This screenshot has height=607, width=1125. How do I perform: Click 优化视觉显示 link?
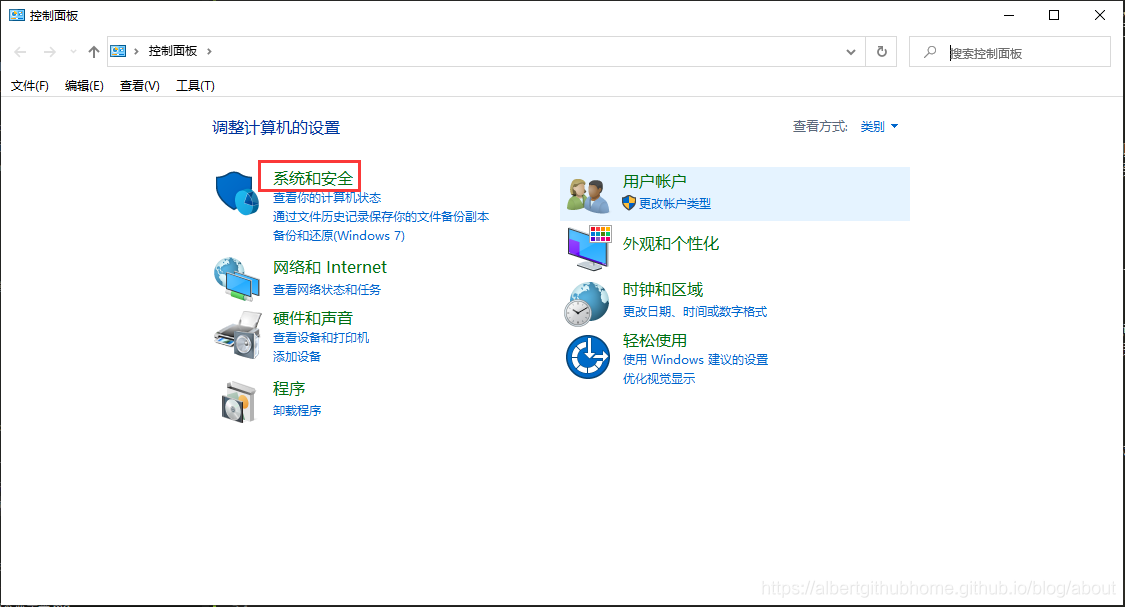[x=659, y=379]
